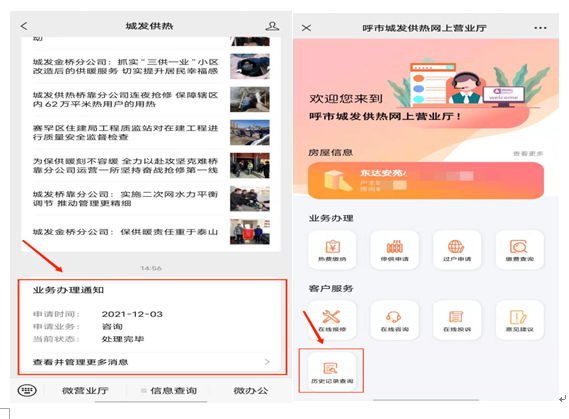Screen dimensions: 569x419
Task: Open 缴费查询 search icon
Action: click(519, 250)
